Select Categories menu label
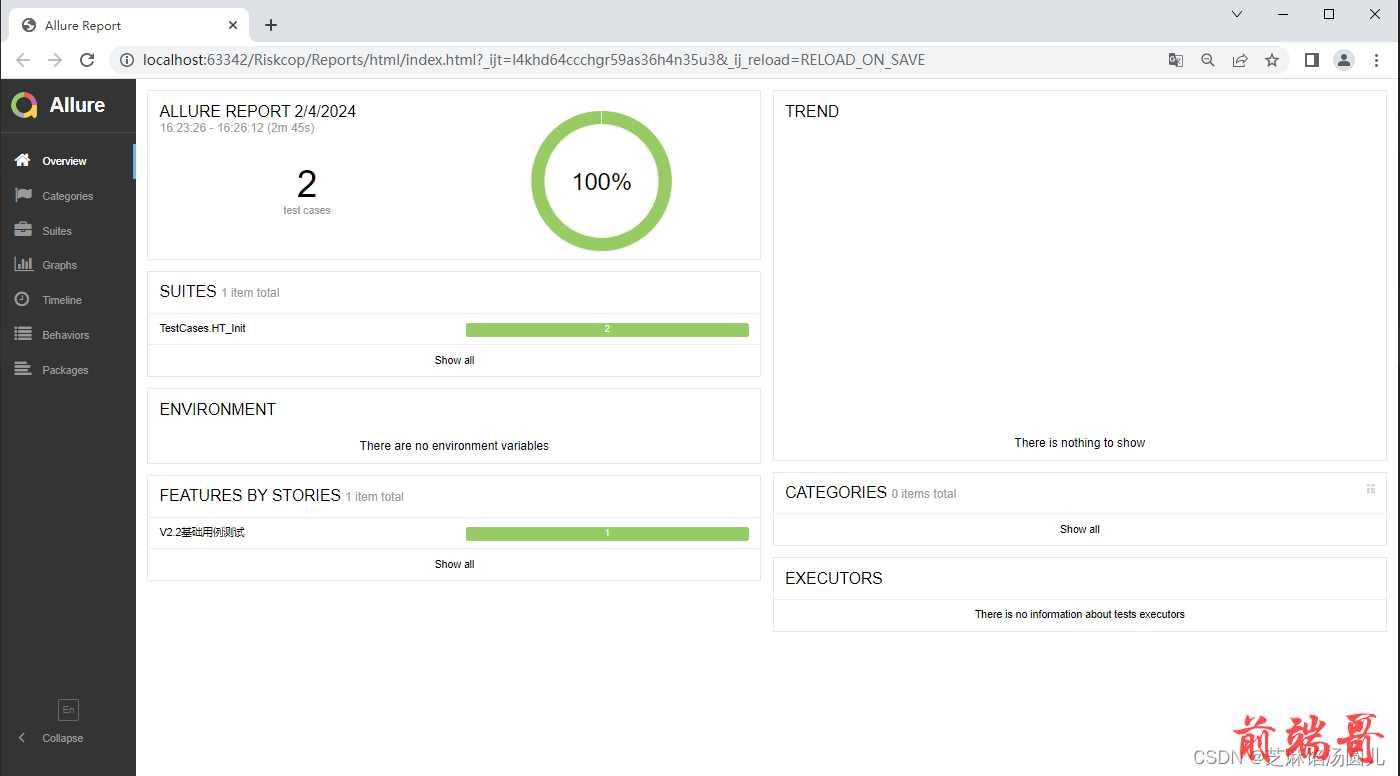This screenshot has height=776, width=1400. click(x=68, y=196)
